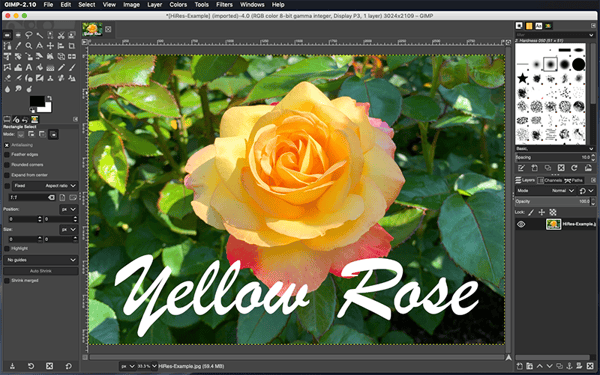
Task: Select the Color Picker eyedropper tool
Action: [x=18, y=46]
